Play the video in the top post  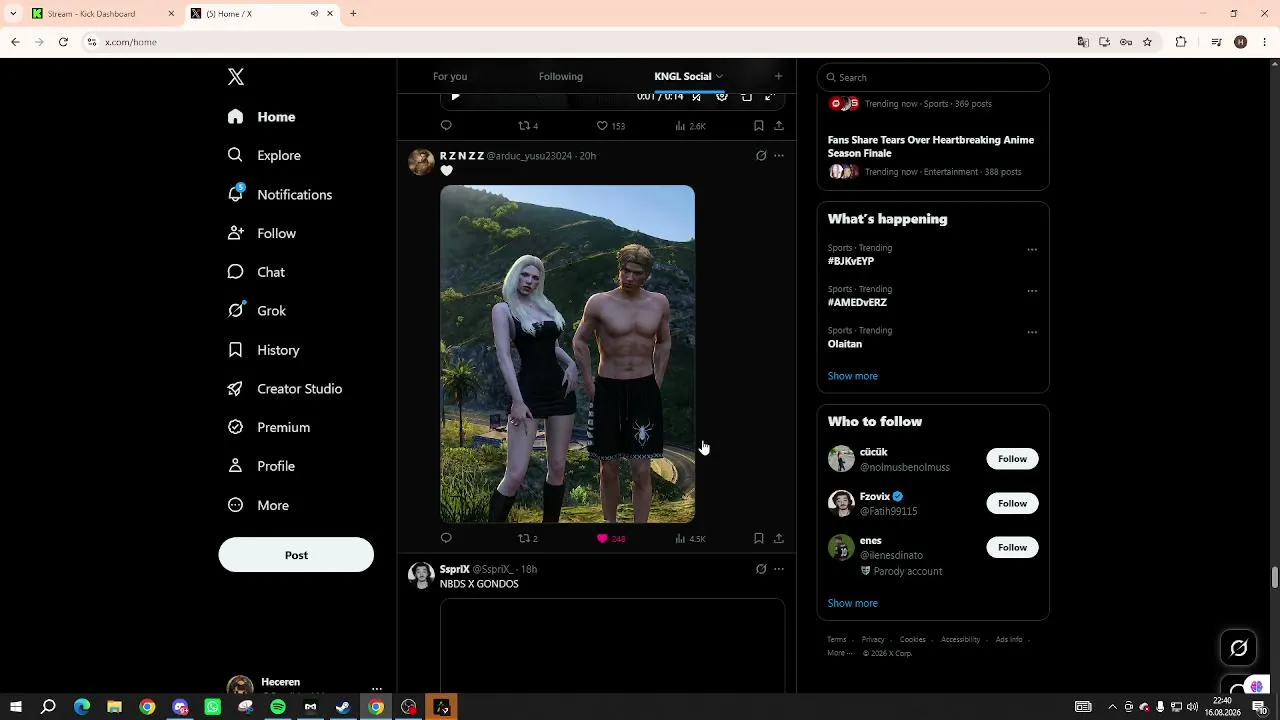pyautogui.click(x=455, y=96)
